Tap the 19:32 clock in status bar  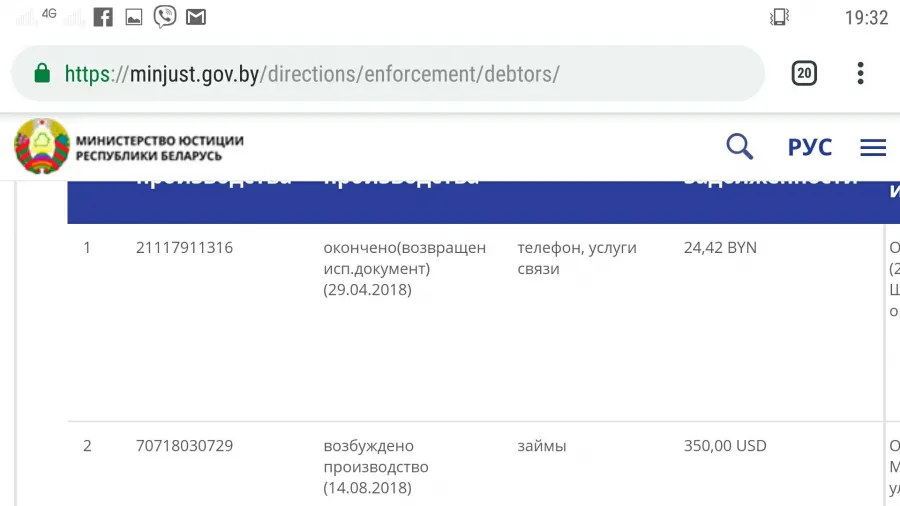click(866, 18)
